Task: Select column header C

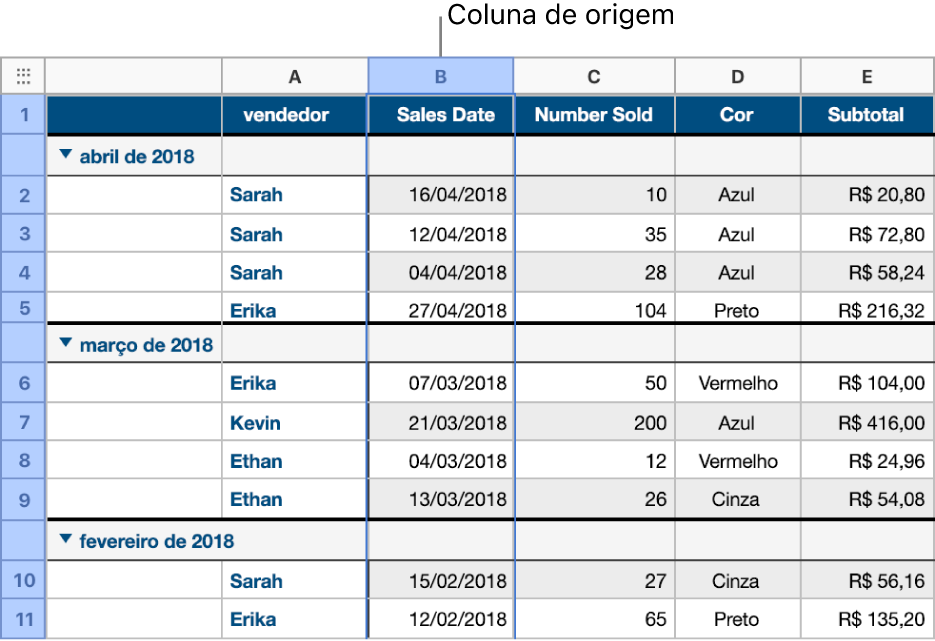Action: [593, 75]
